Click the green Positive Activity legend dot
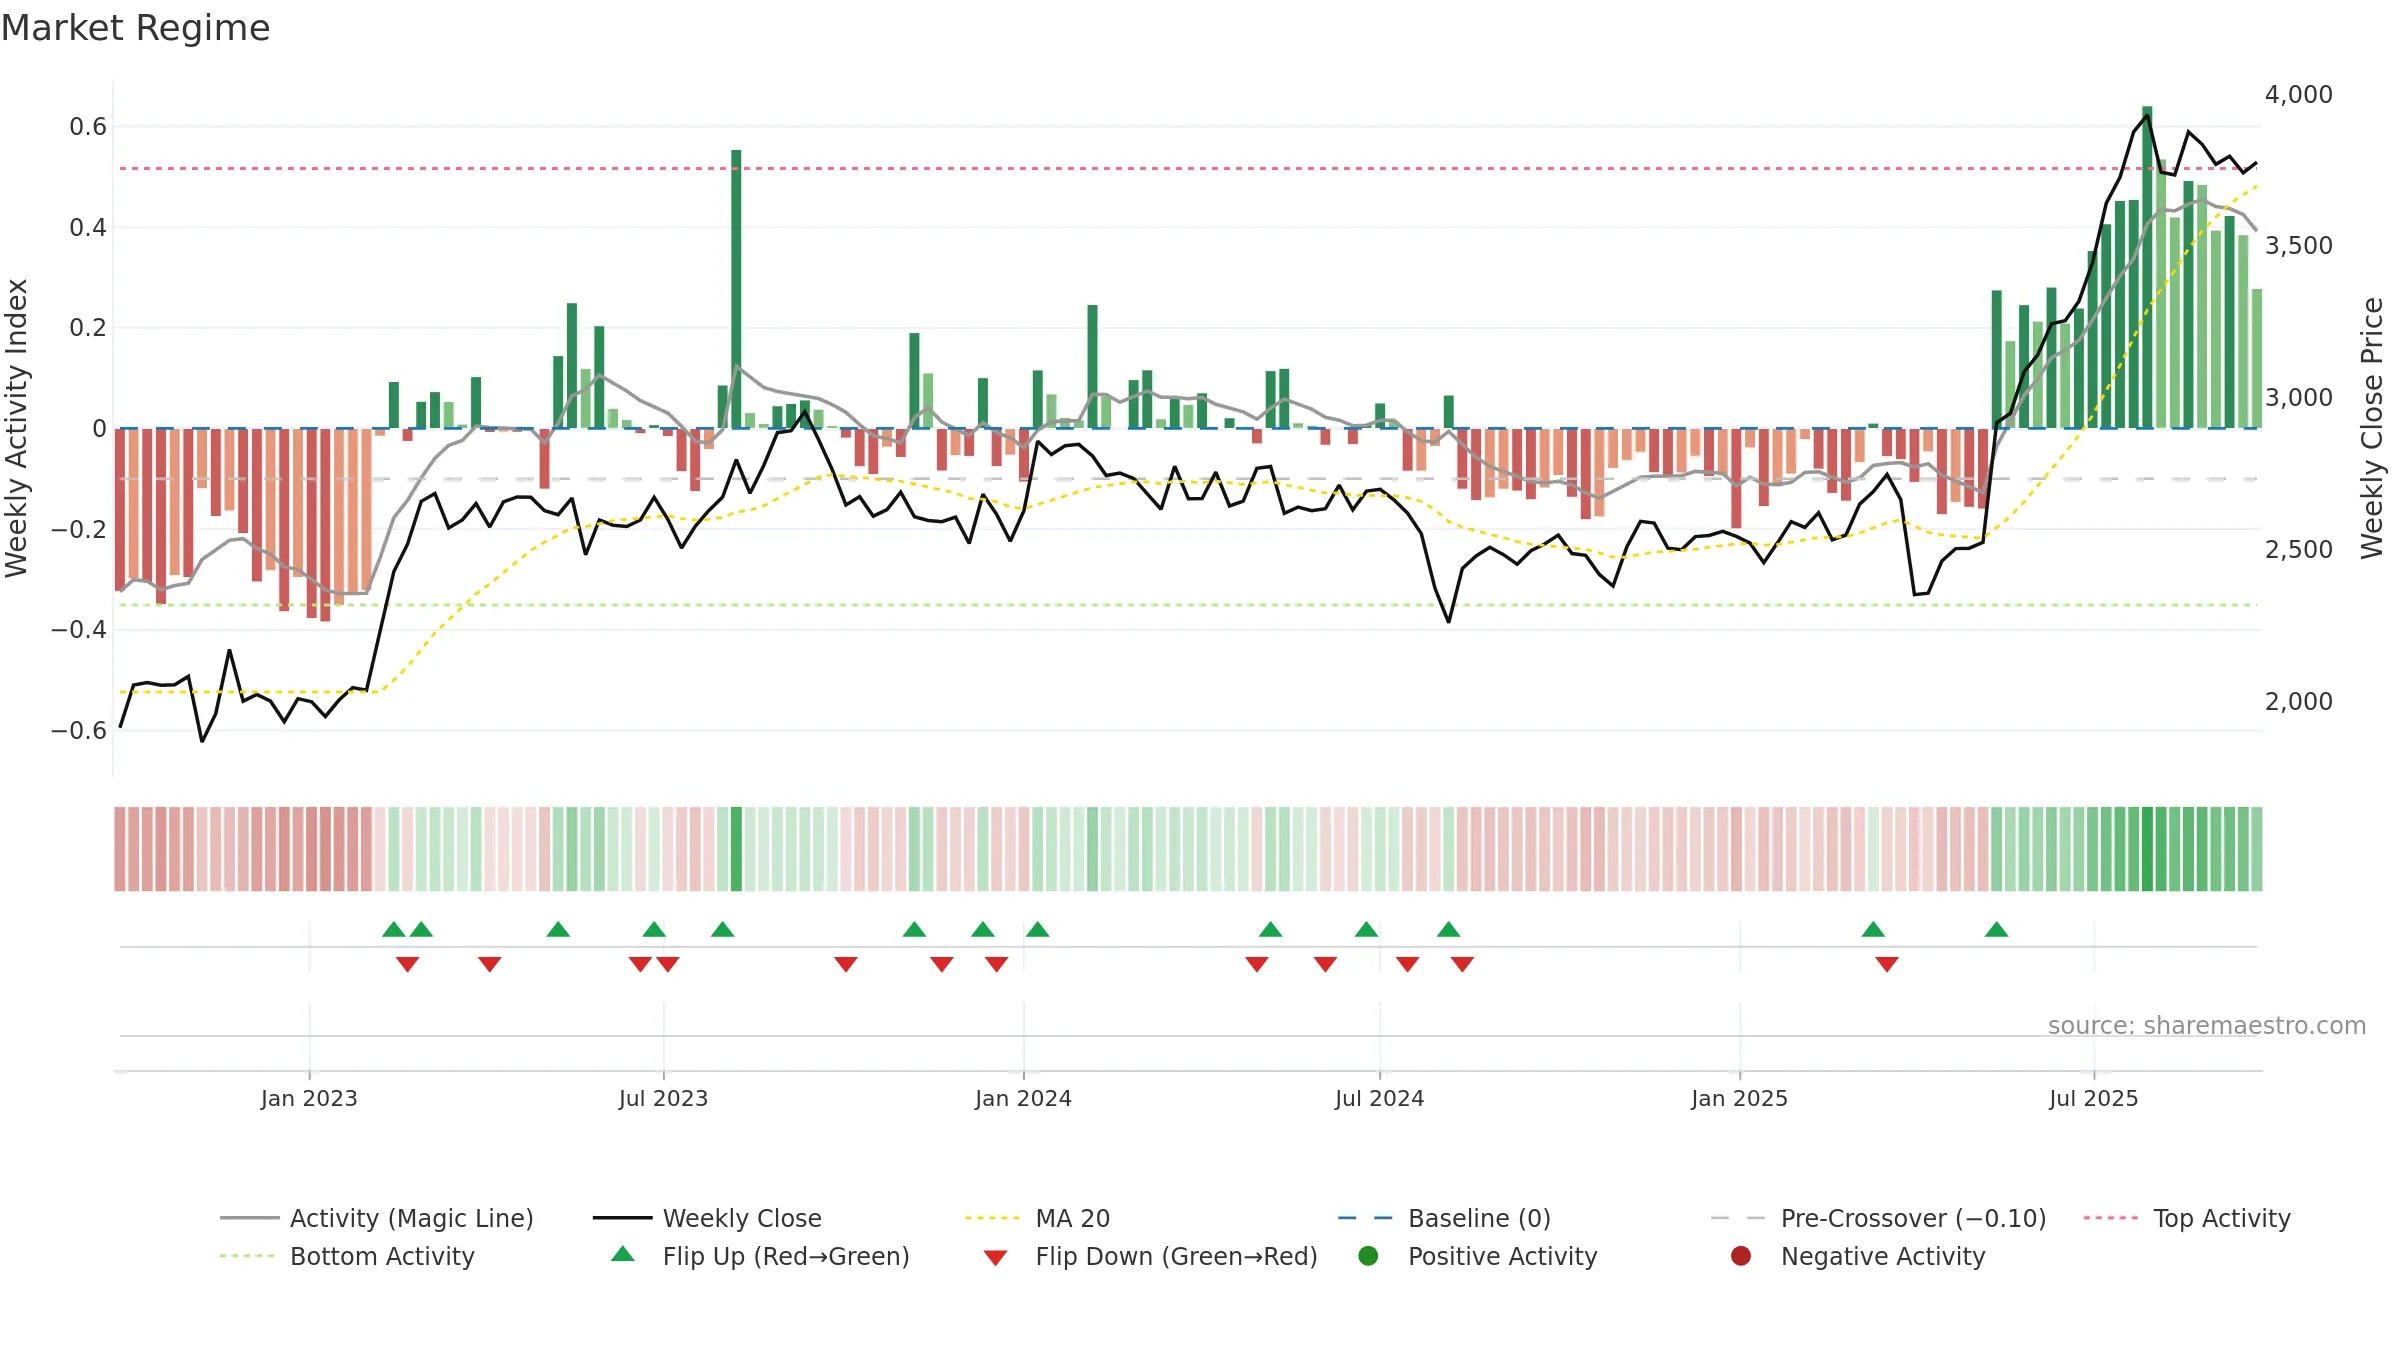This screenshot has height=1350, width=2400. point(1368,1255)
